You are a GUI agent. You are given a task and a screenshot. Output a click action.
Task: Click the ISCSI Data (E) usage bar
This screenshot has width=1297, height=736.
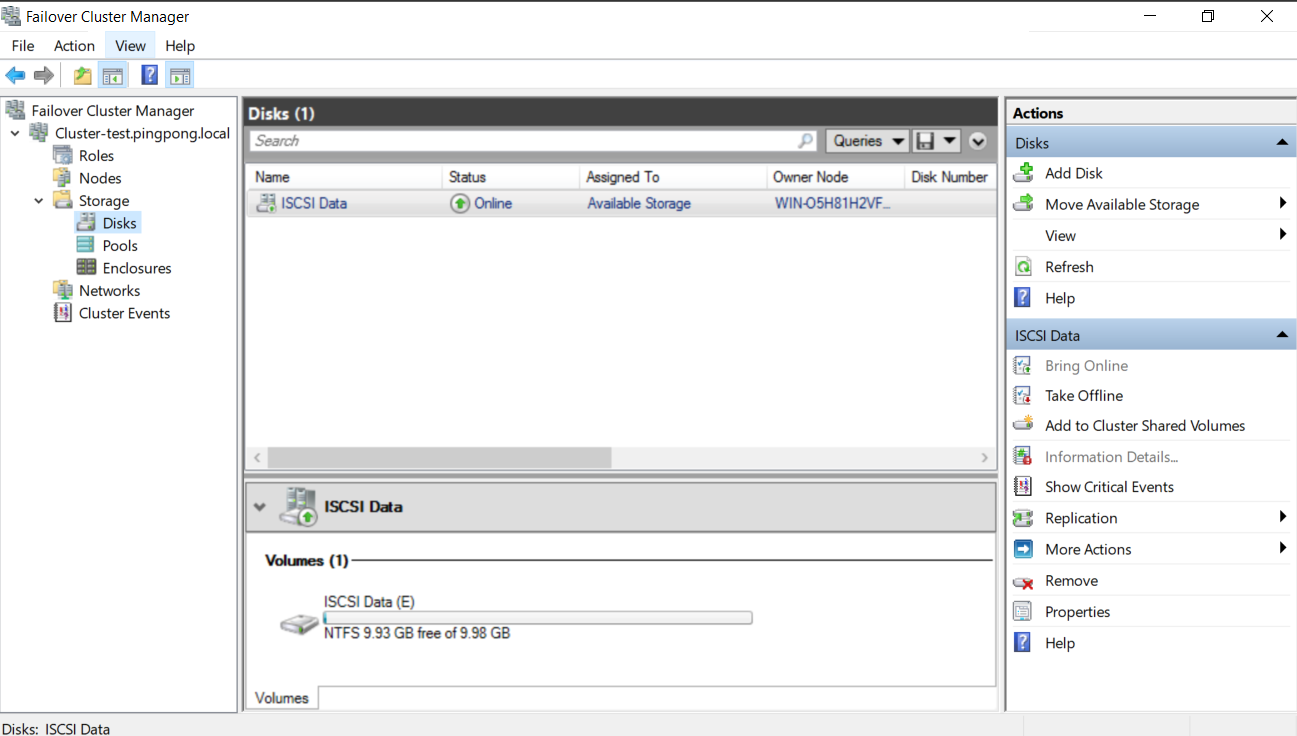pyautogui.click(x=537, y=618)
